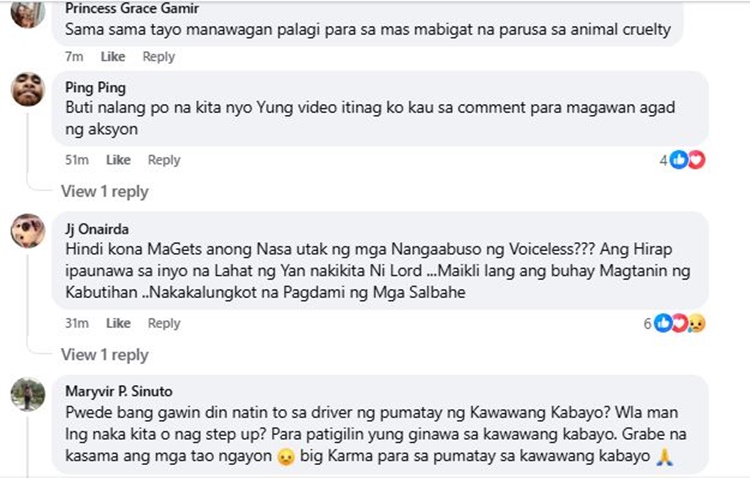Click the like reaction icon on Jj Onairda's comment
750x478 pixels.
663,323
